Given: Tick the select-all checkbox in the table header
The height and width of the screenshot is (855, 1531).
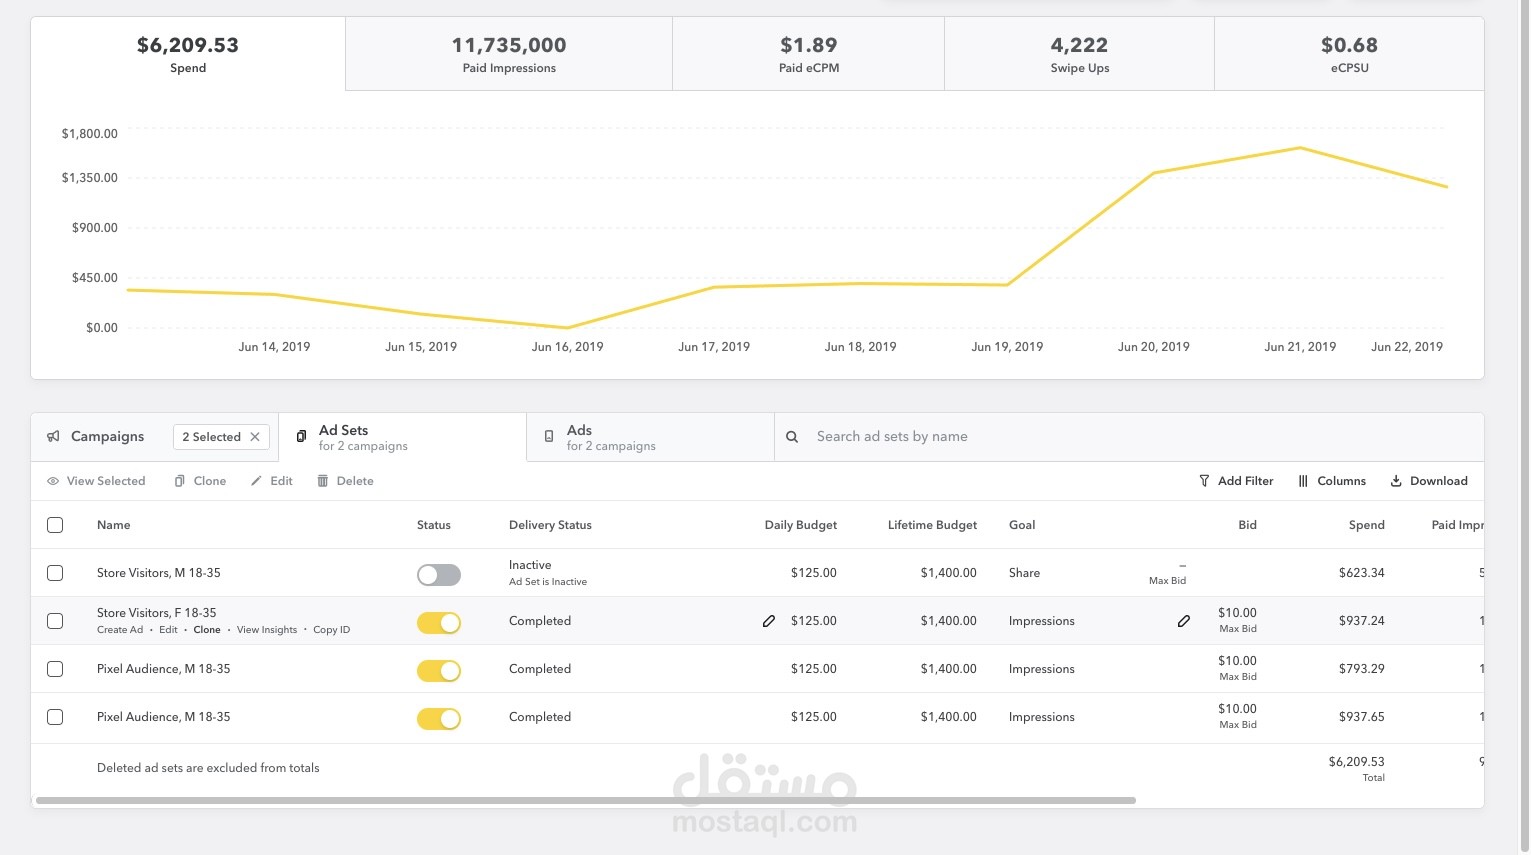Looking at the screenshot, I should [55, 525].
